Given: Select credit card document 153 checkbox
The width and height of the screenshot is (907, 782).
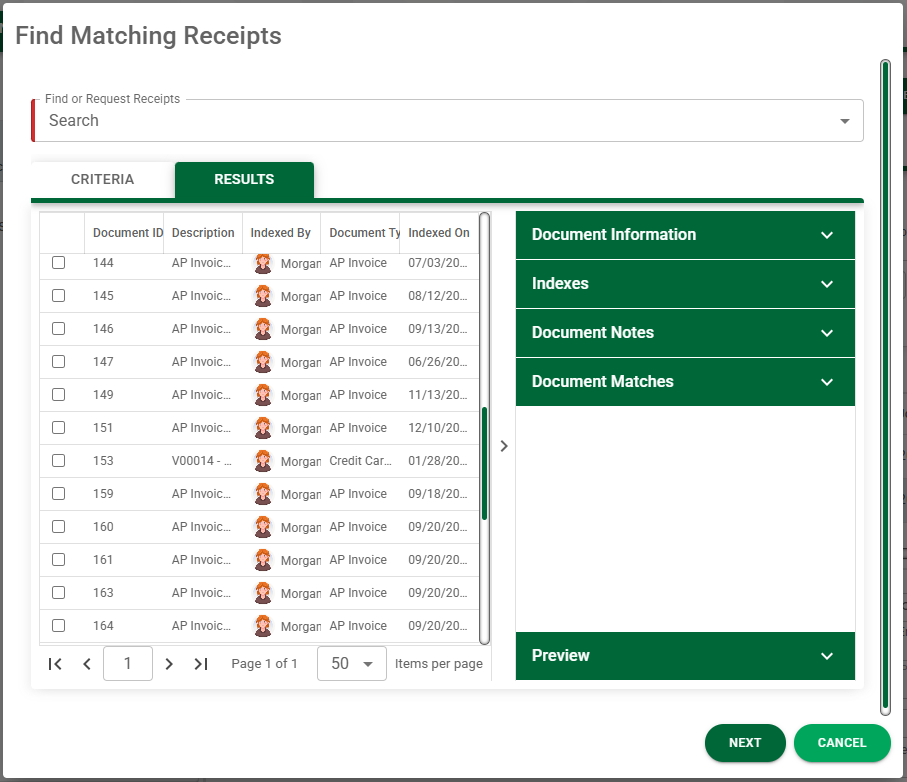Looking at the screenshot, I should pyautogui.click(x=58, y=460).
